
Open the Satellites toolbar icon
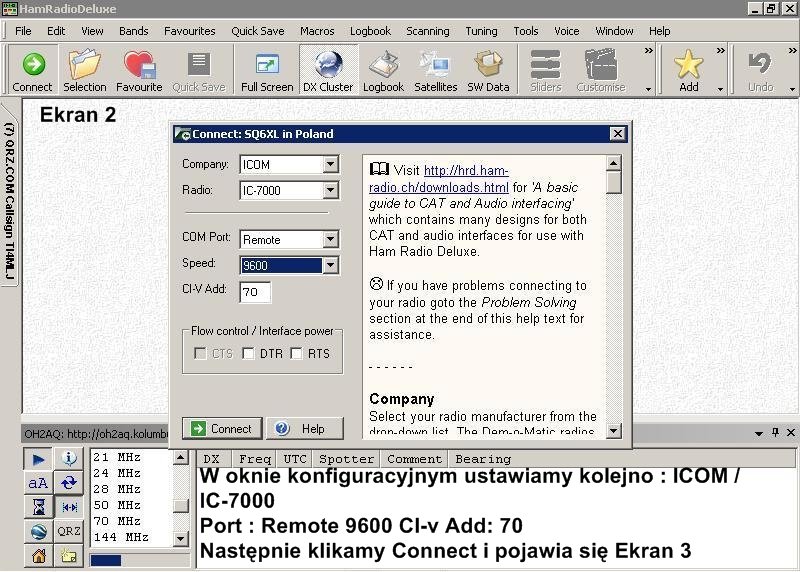[435, 70]
